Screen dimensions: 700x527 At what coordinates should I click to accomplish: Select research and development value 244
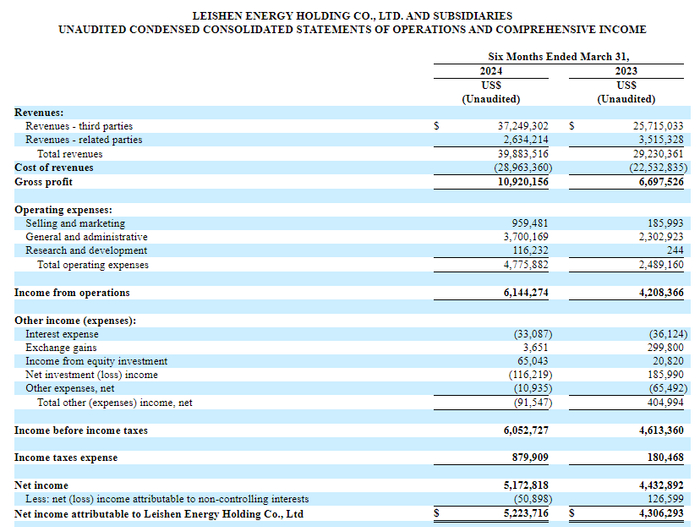(675, 251)
